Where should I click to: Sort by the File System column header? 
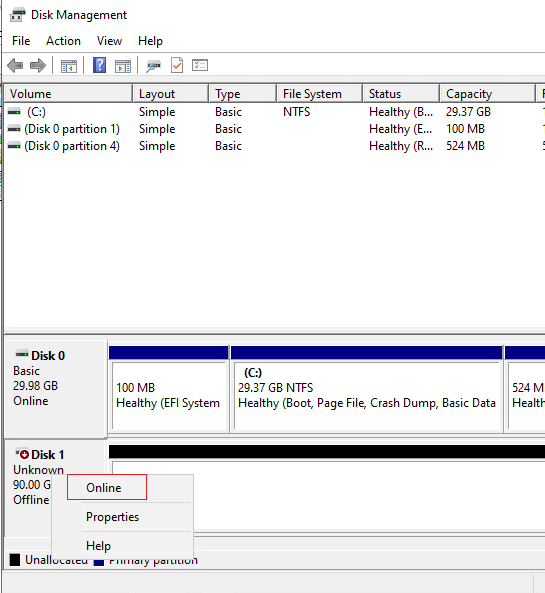tap(319, 93)
